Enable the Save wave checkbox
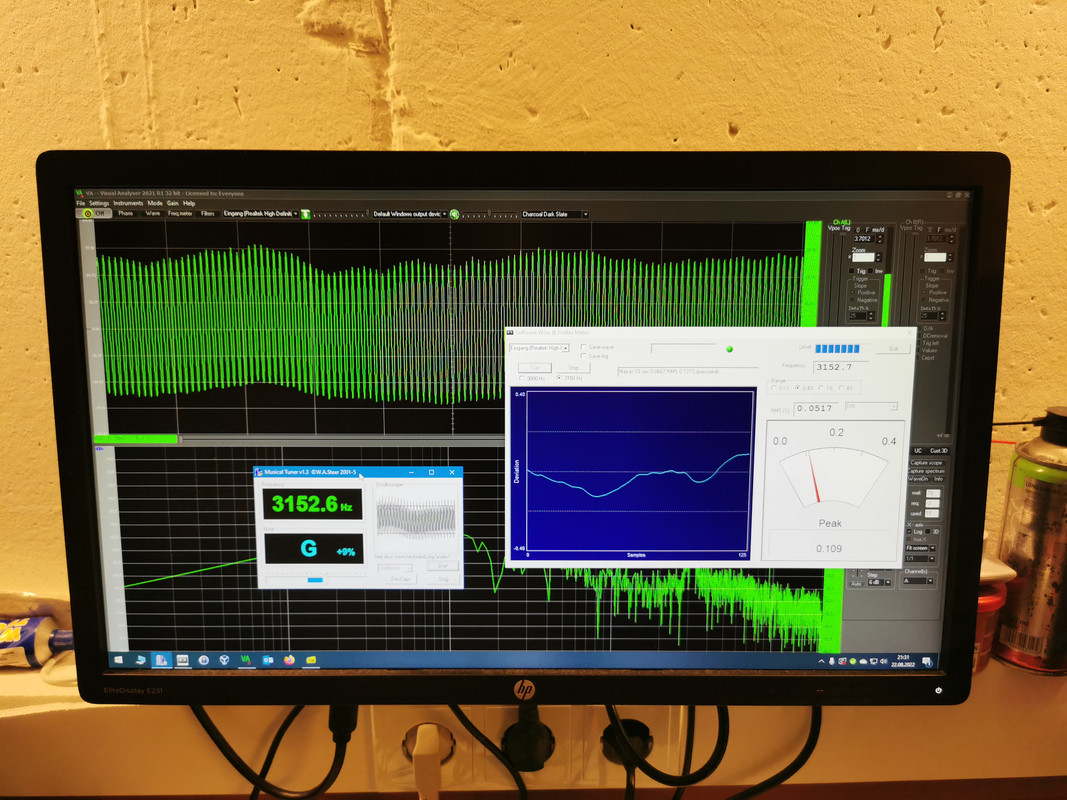 point(584,347)
